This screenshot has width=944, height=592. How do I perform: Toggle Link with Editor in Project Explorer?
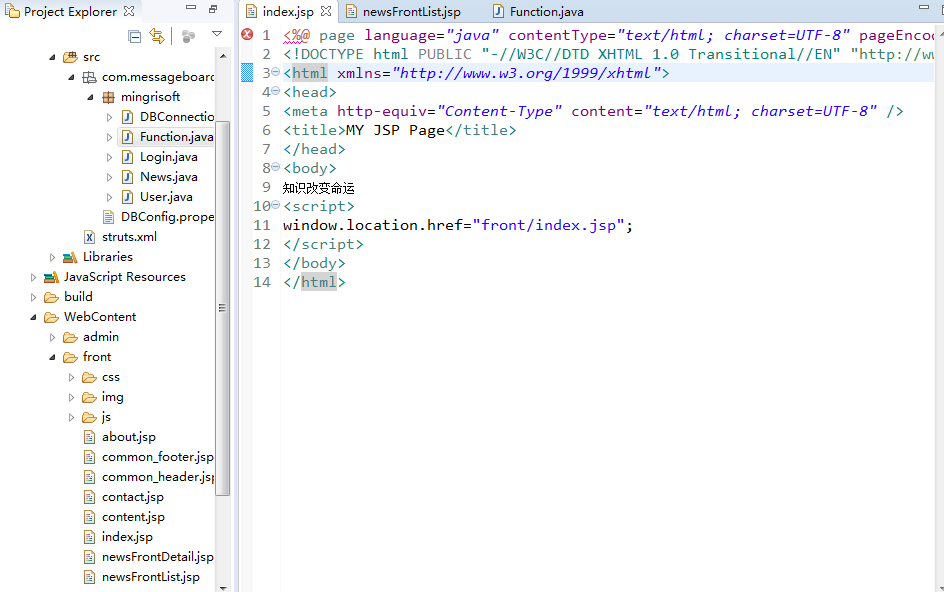pyautogui.click(x=157, y=36)
